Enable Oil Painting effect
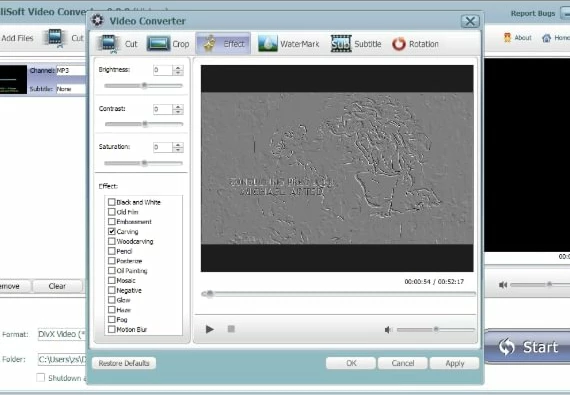The width and height of the screenshot is (570, 395). 112,271
